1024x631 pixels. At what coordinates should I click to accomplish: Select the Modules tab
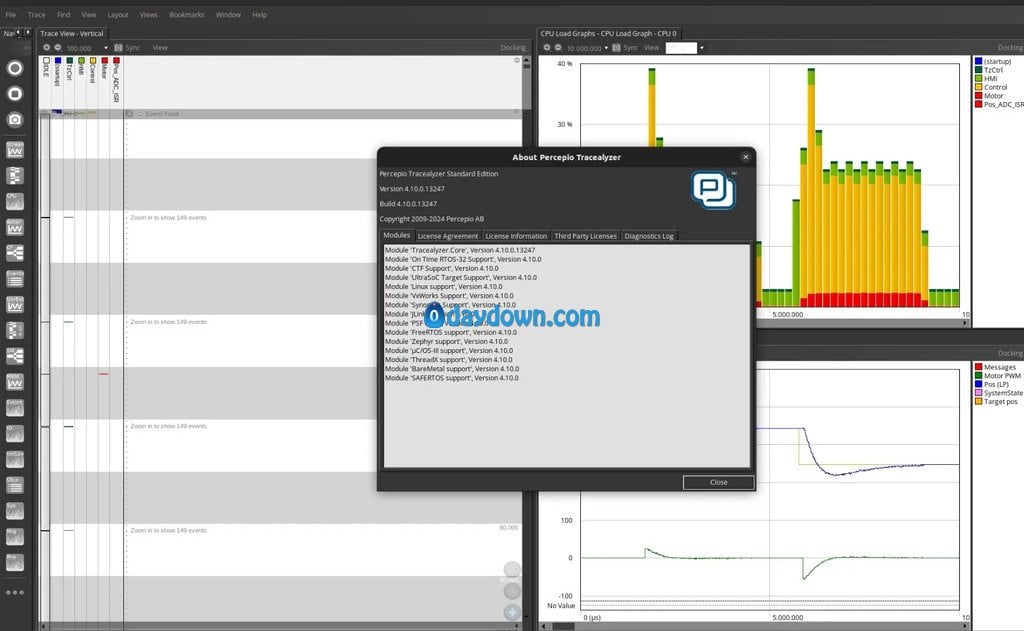pos(396,235)
